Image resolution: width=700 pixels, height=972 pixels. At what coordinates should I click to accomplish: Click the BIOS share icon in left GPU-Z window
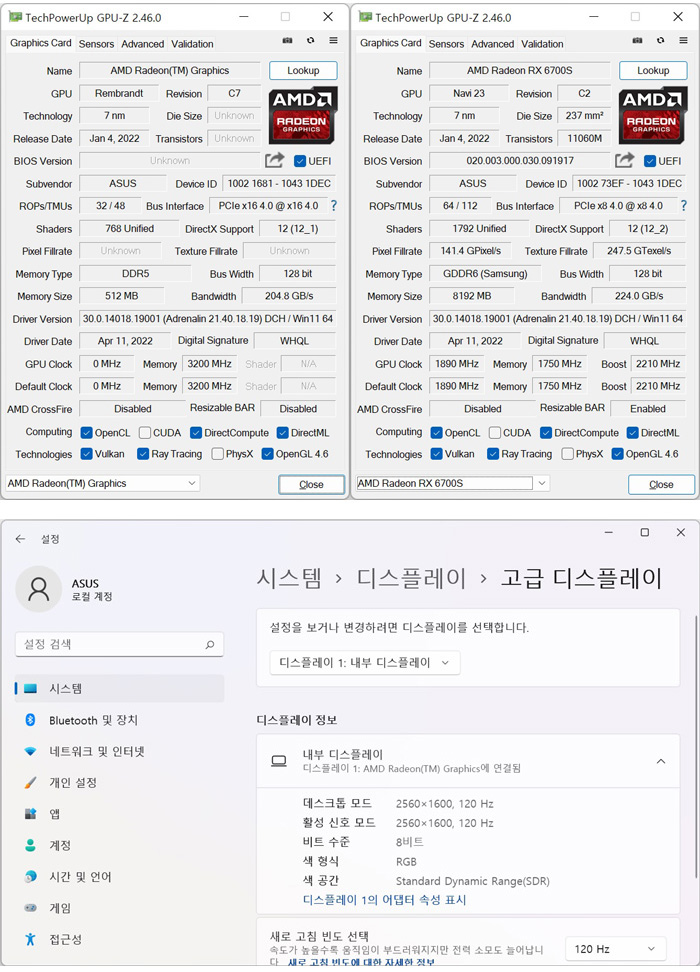tap(274, 161)
